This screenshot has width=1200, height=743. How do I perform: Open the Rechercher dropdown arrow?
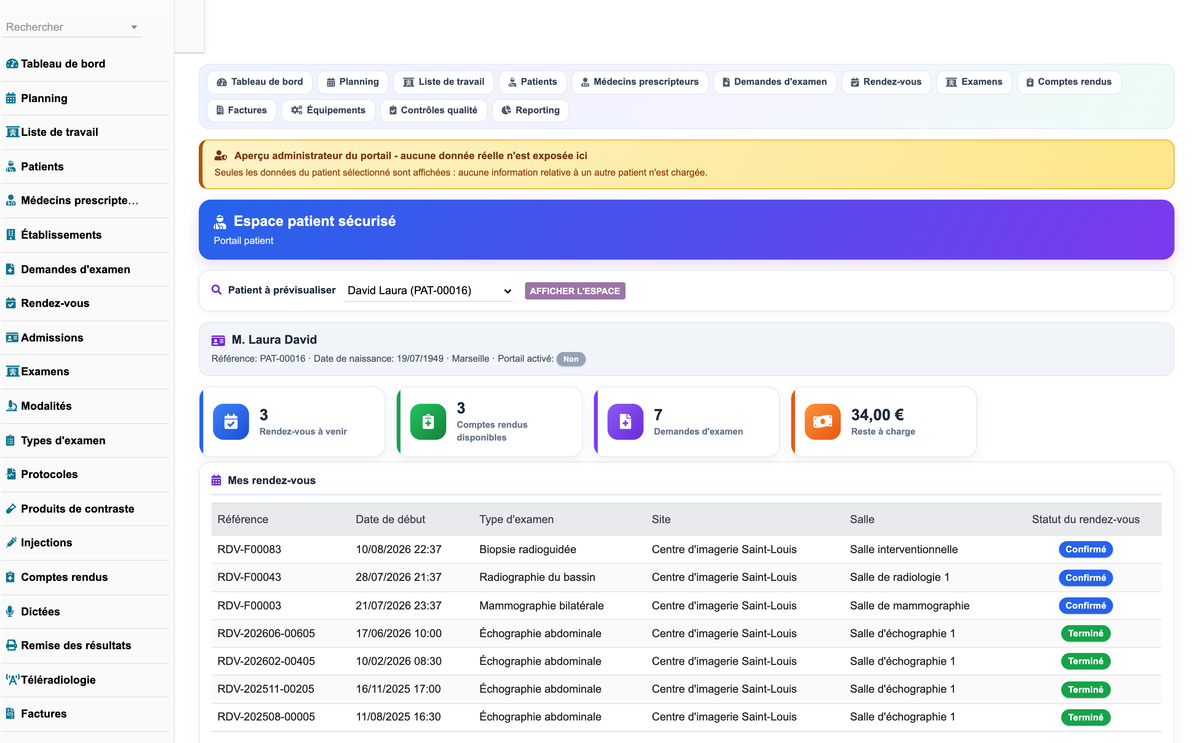(x=134, y=28)
